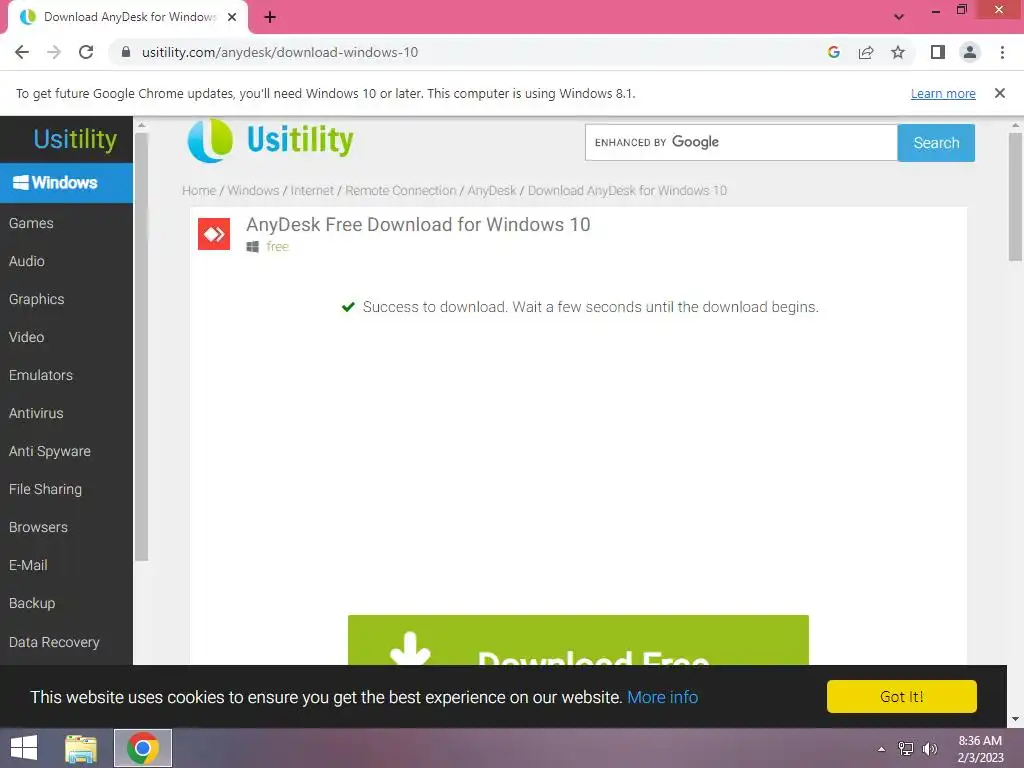Reload the current page
1024x768 pixels.
[x=86, y=52]
